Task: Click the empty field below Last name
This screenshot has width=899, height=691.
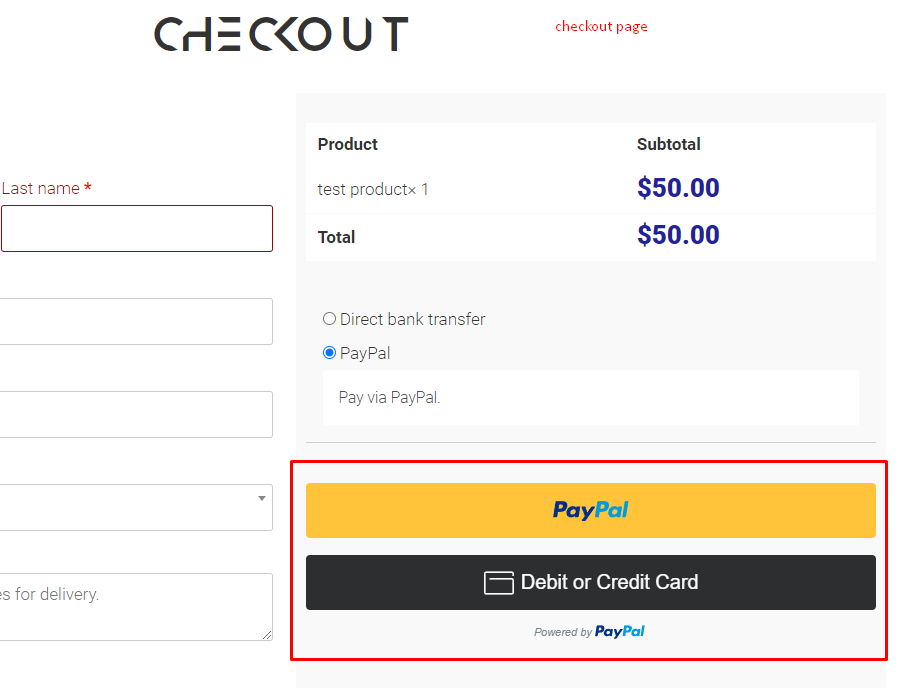Action: tap(136, 321)
